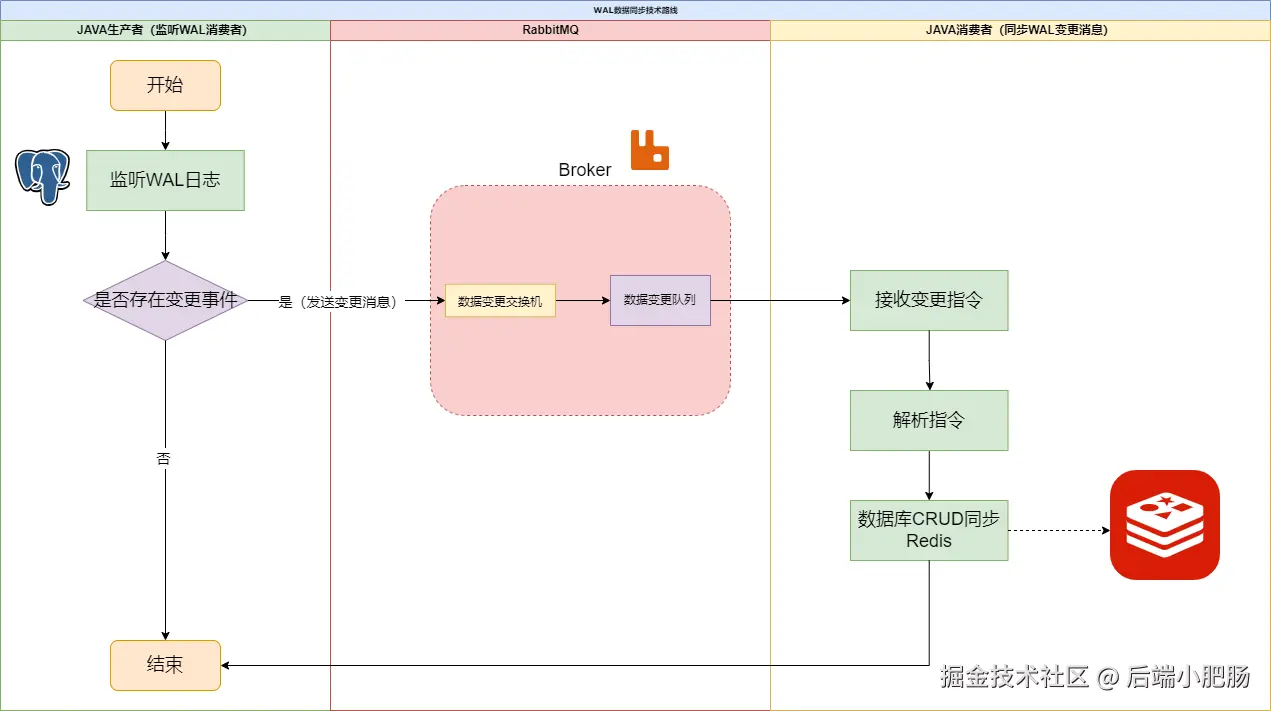Switch to the RabbitMQ lane header
Viewport: 1271px width, 711px height.
point(549,30)
